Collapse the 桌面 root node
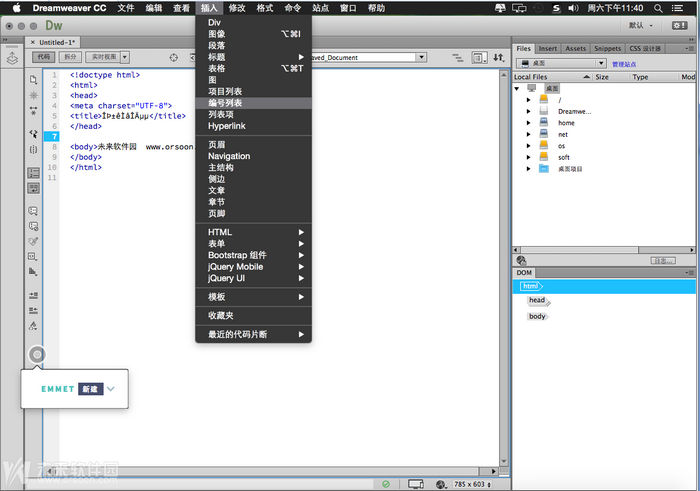Image resolution: width=700 pixels, height=491 pixels. 517,88
